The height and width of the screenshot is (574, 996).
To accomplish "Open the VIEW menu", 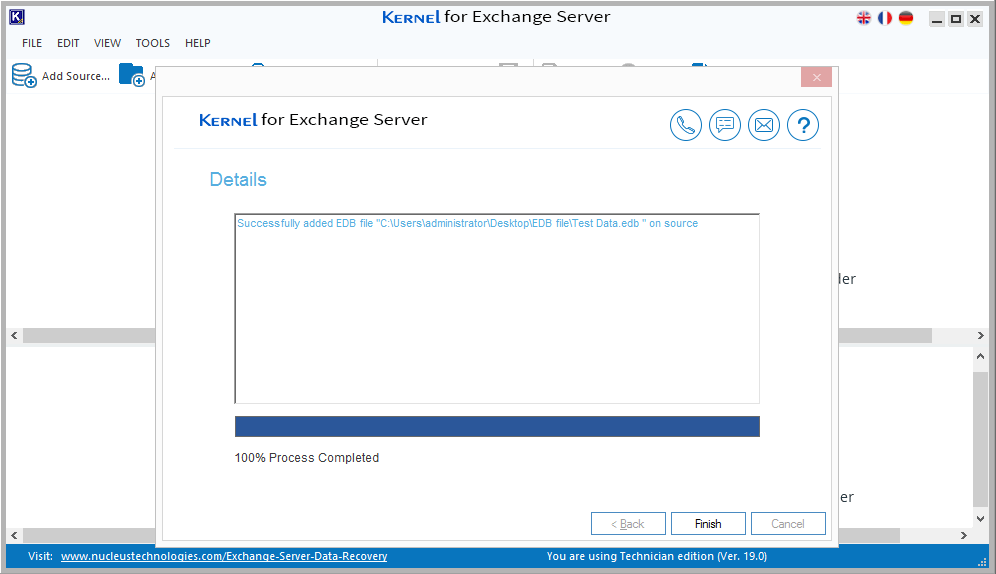I will tap(107, 43).
